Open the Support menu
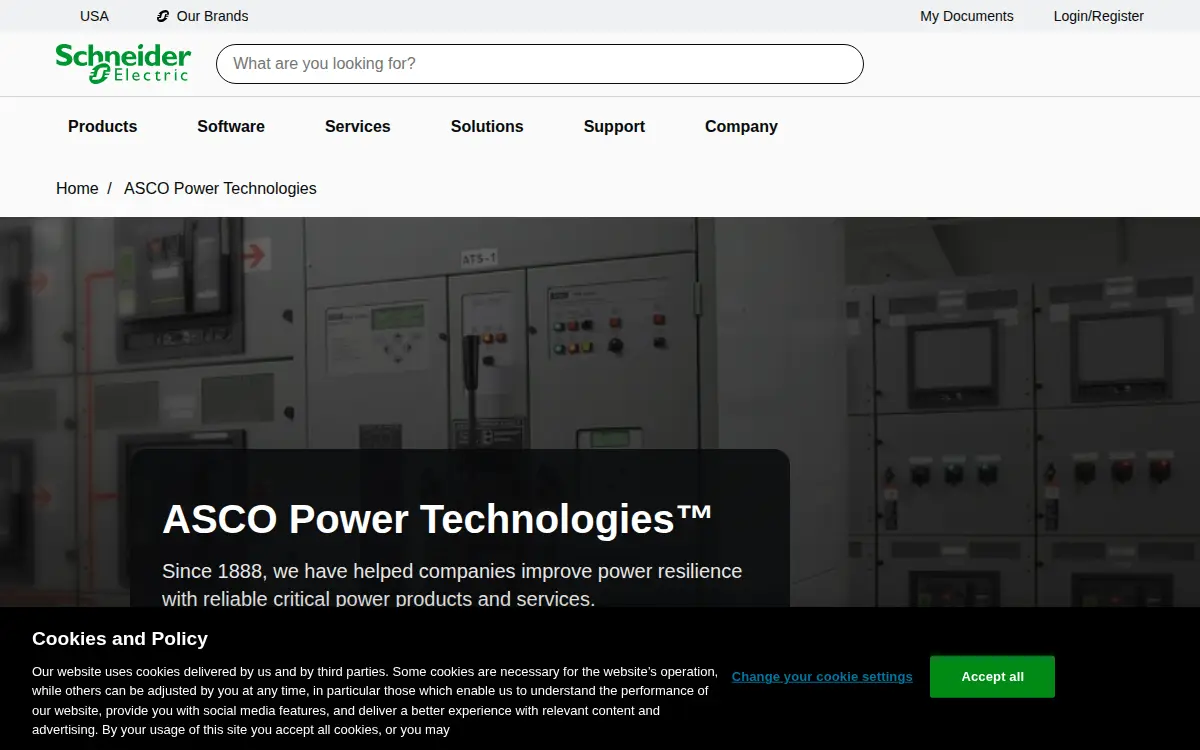This screenshot has height=750, width=1200. (614, 127)
